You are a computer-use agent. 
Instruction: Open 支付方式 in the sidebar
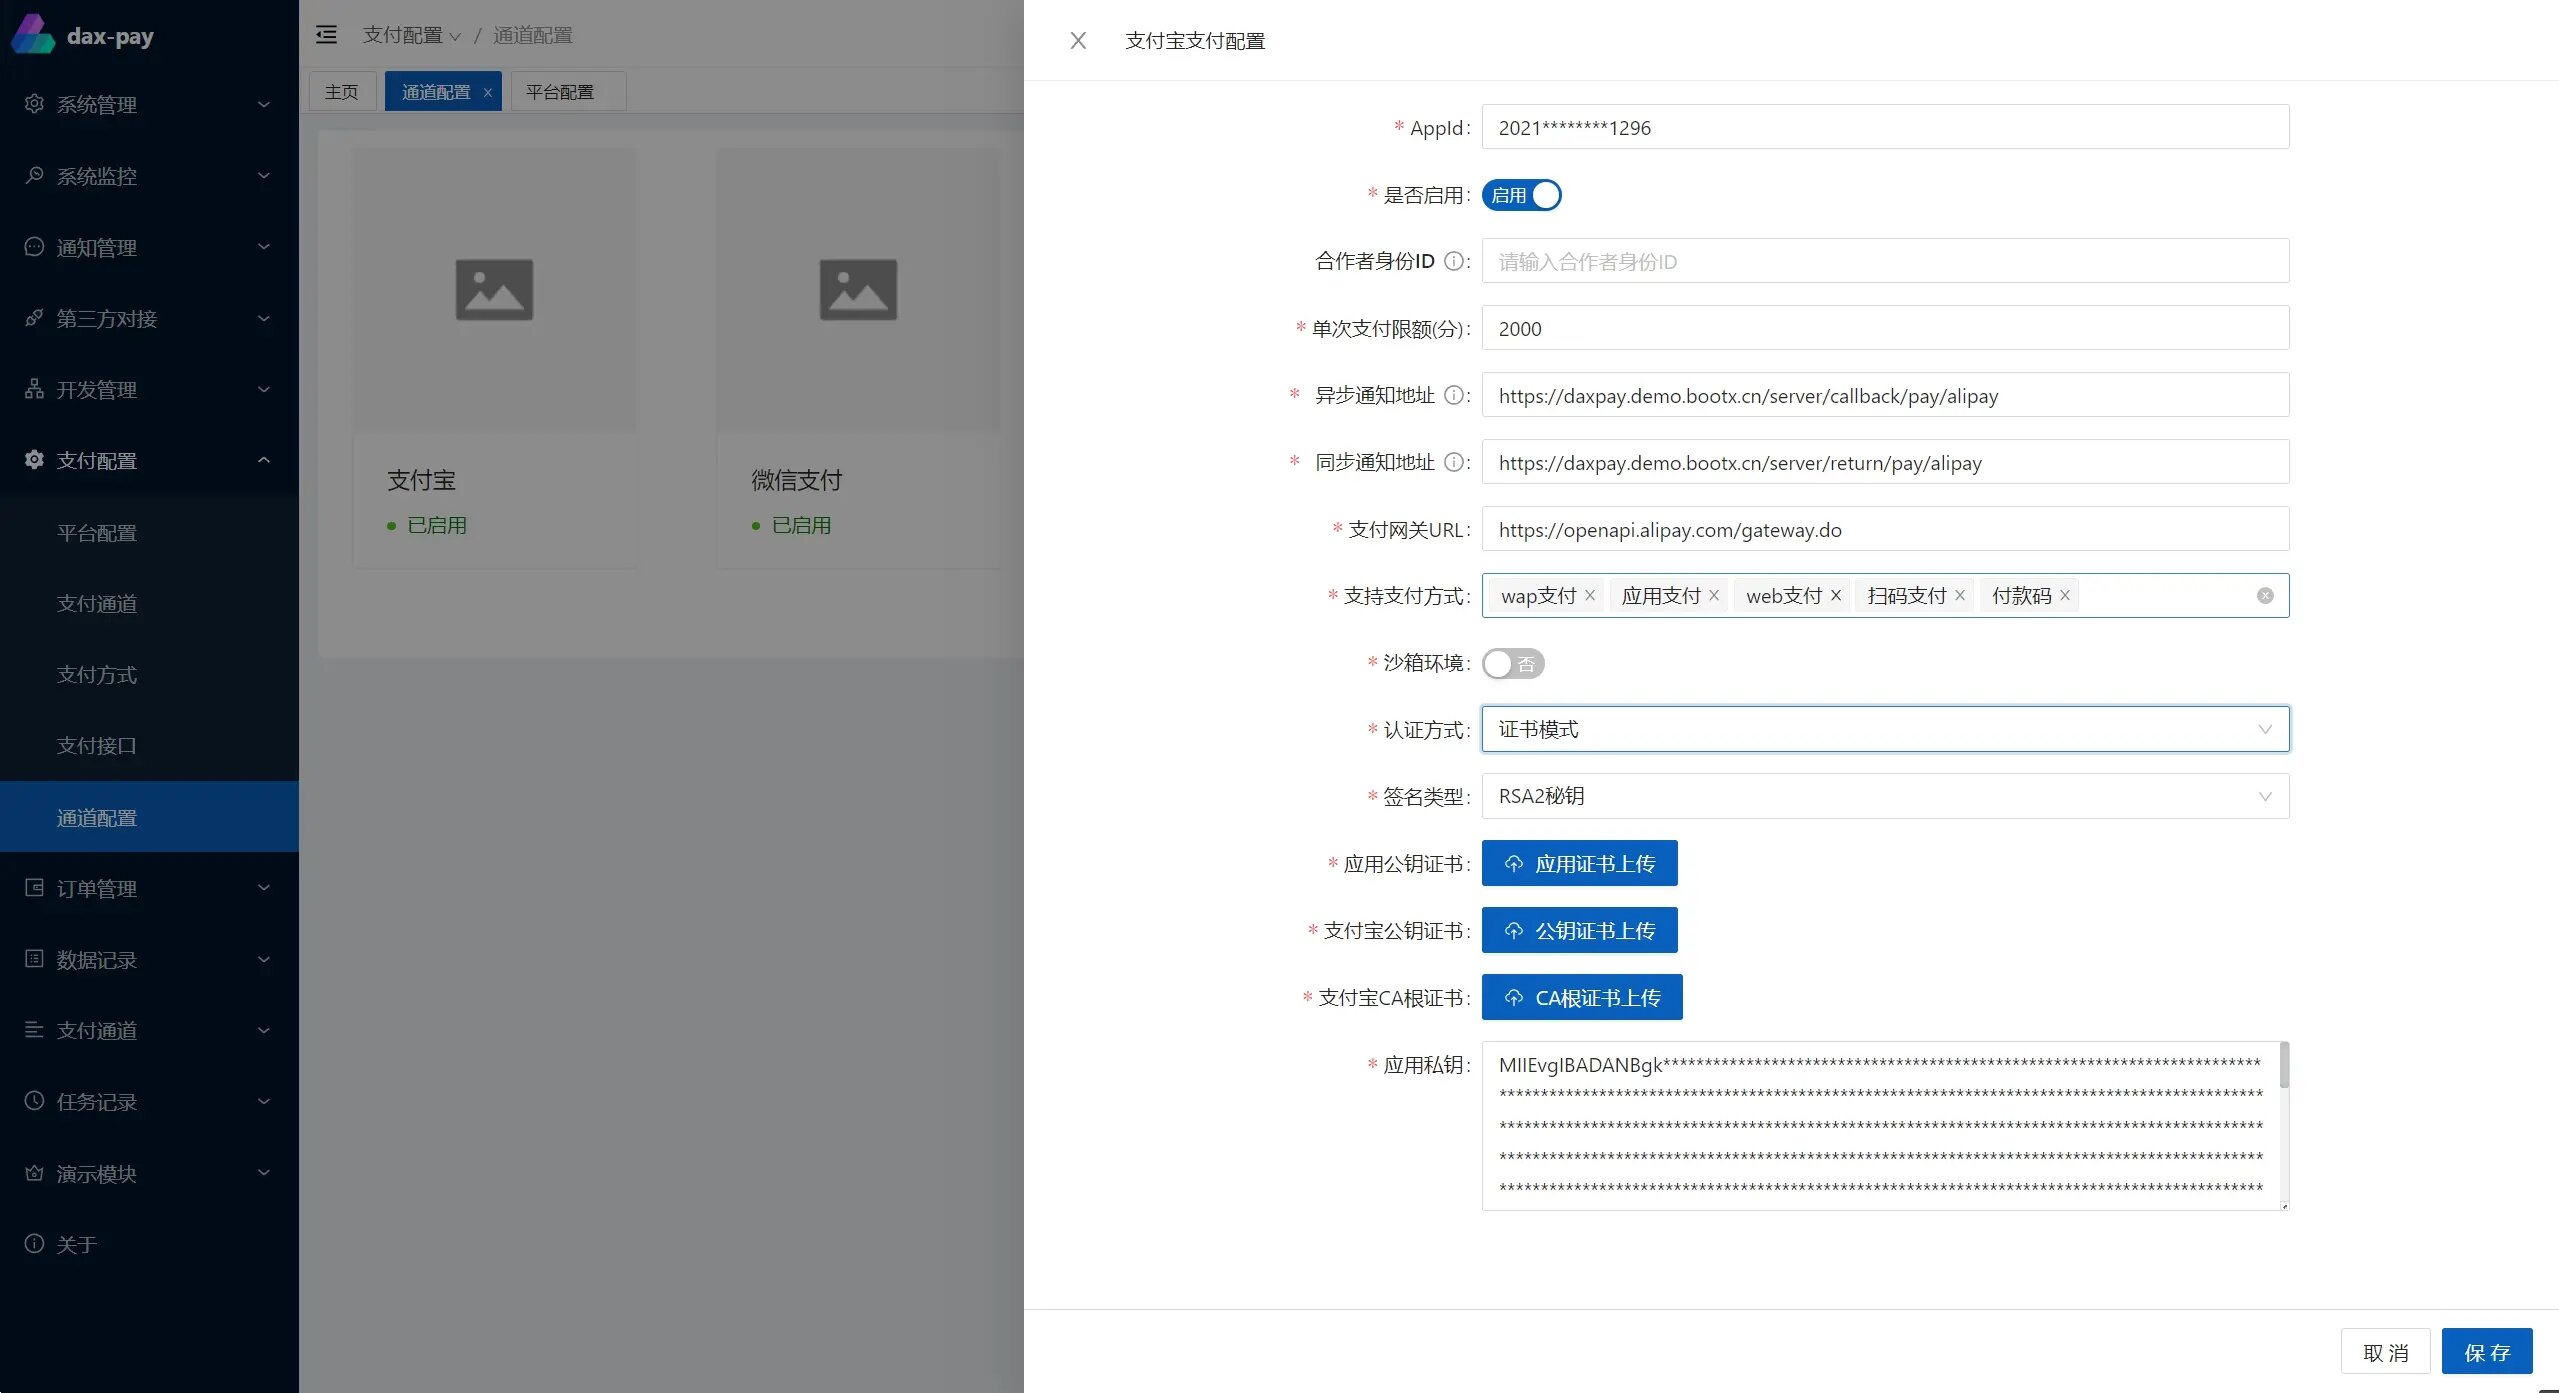click(149, 675)
